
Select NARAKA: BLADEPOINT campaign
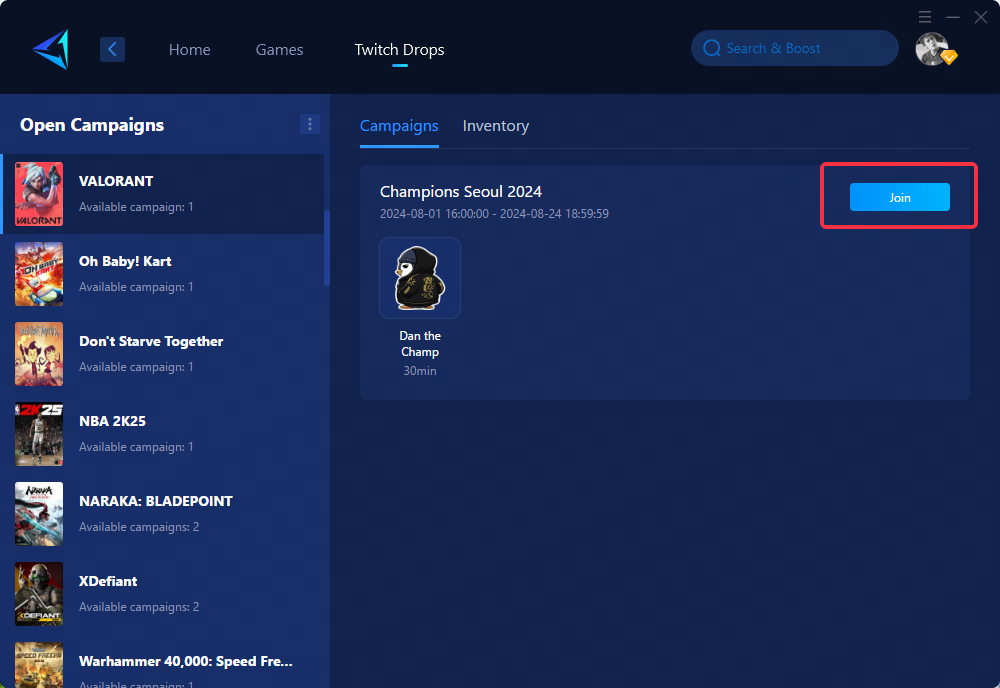pos(163,514)
